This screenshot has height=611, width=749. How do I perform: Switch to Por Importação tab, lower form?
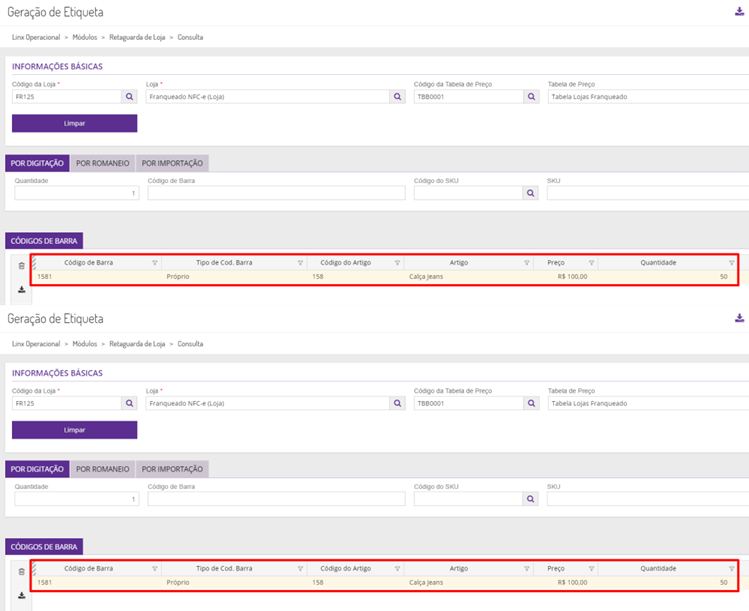pos(172,468)
